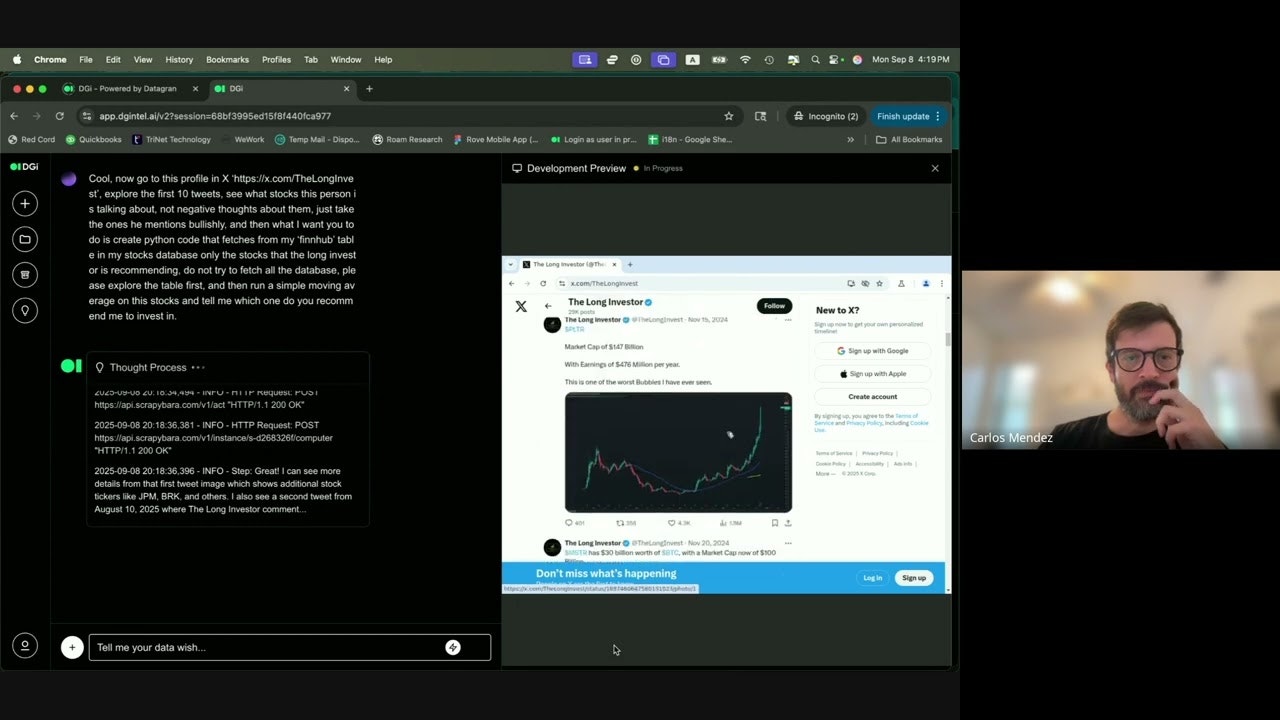Click the Finish update button
This screenshot has height=720, width=1280.
(909, 116)
